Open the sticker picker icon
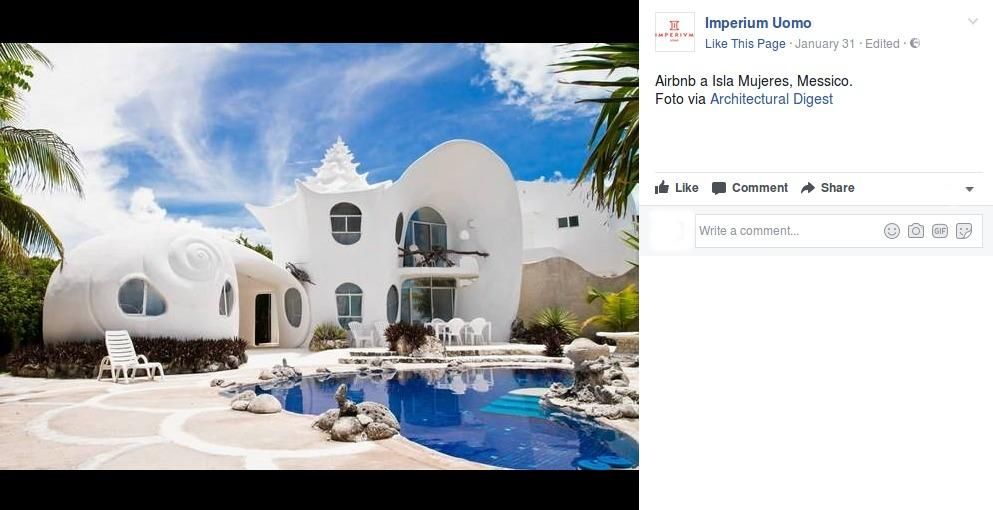 point(964,231)
